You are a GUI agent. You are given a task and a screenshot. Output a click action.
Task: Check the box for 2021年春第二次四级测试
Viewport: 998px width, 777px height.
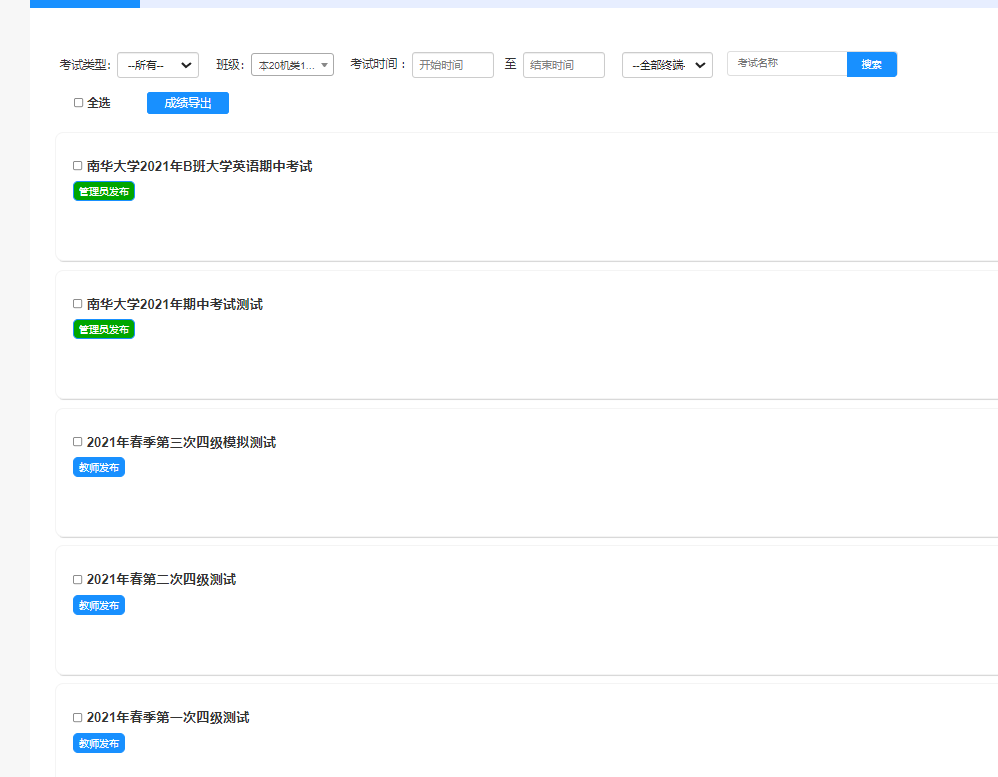tap(78, 580)
